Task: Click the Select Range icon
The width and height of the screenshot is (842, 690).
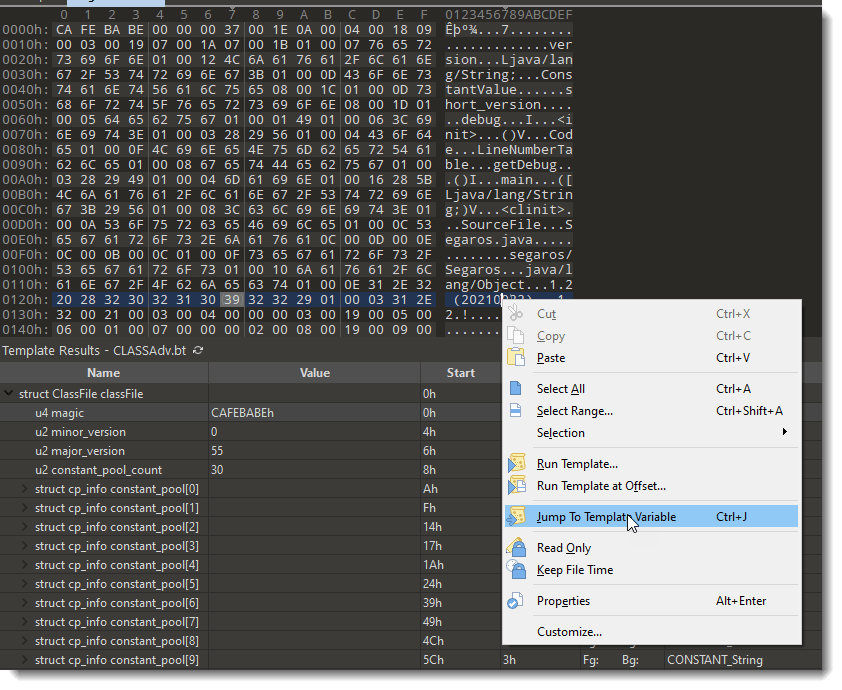Action: pyautogui.click(x=516, y=410)
